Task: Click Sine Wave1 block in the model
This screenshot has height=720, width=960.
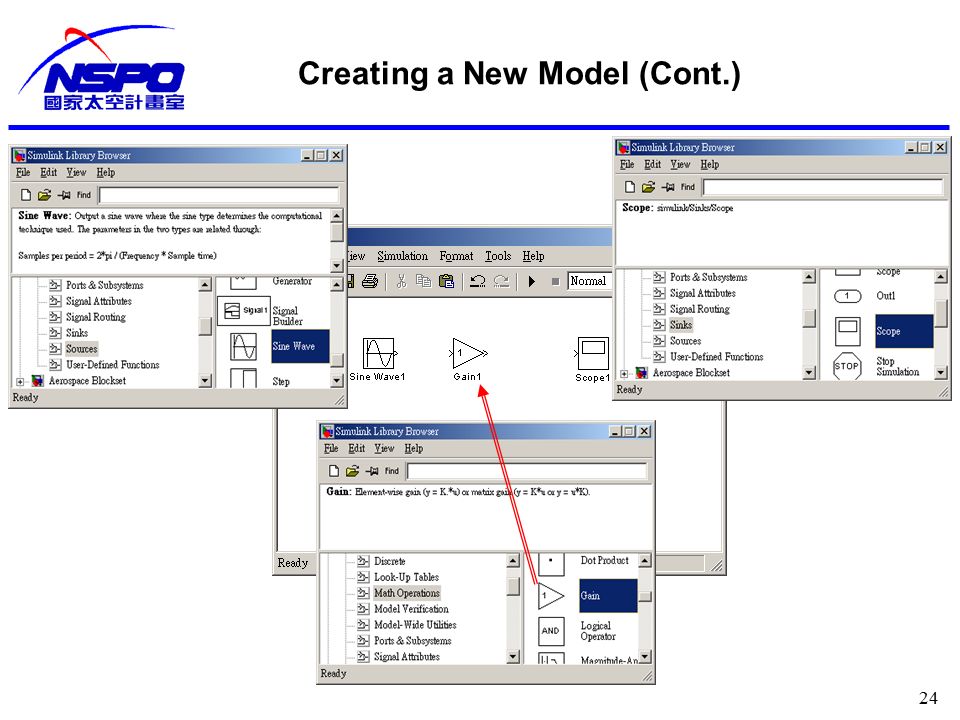Action: (380, 353)
